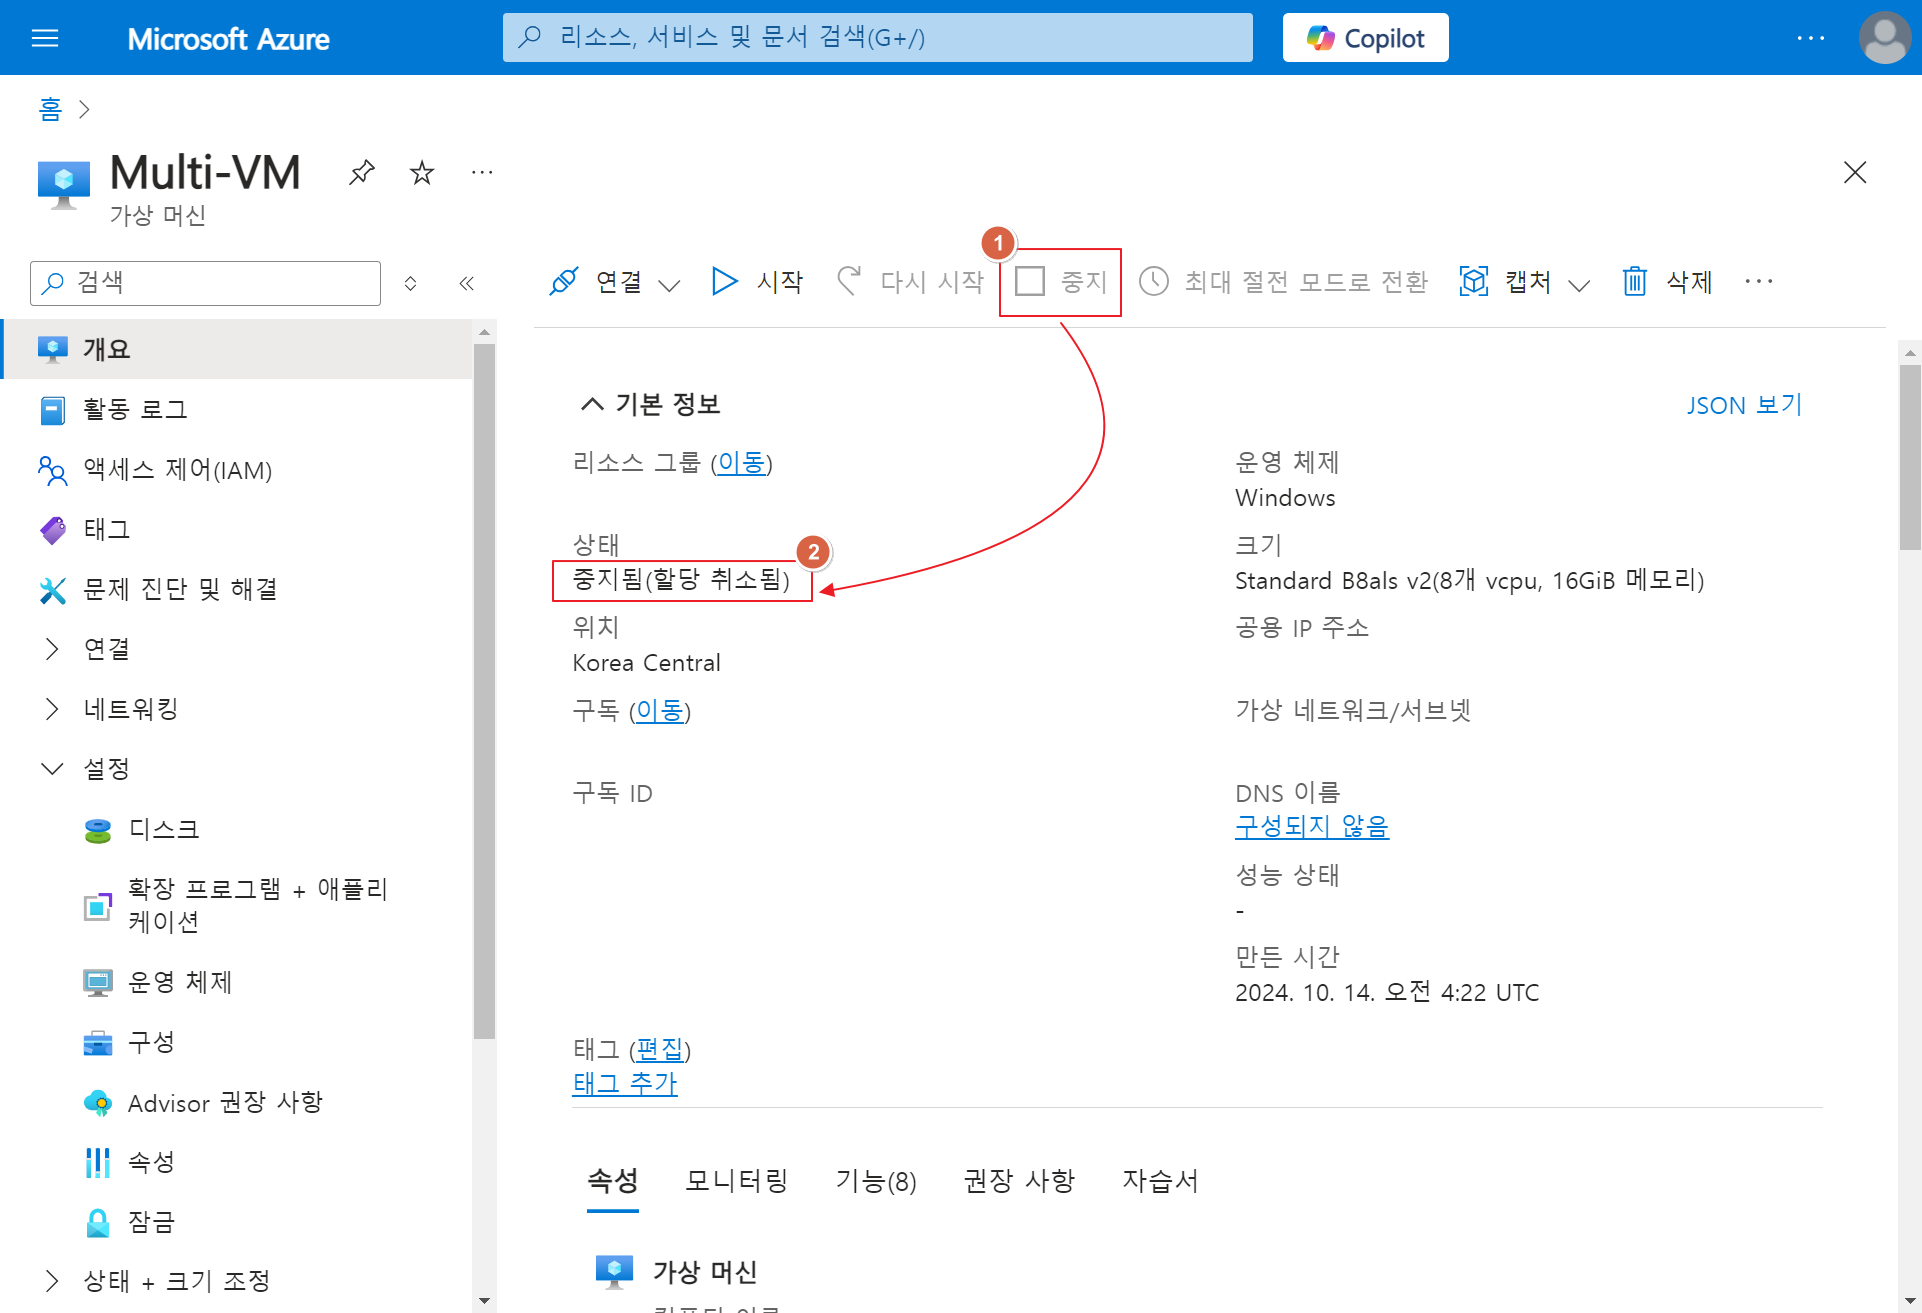Open the JSON 보기 link
Screen dimensions: 1922x1313
(x=1743, y=405)
